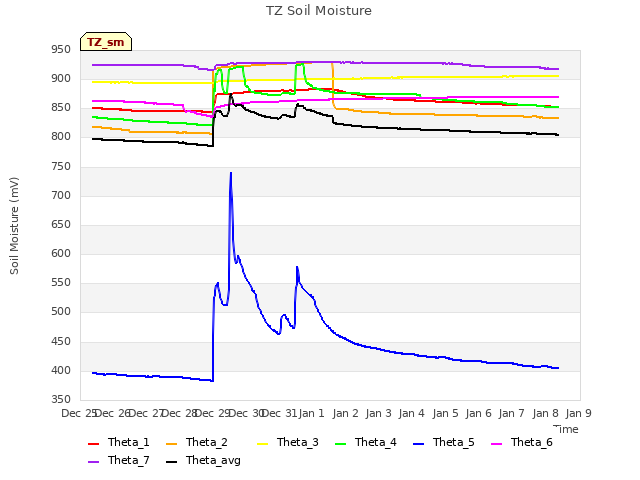Click the TZ Soil Moisture chart title
The image size is (640, 480).
[319, 11]
